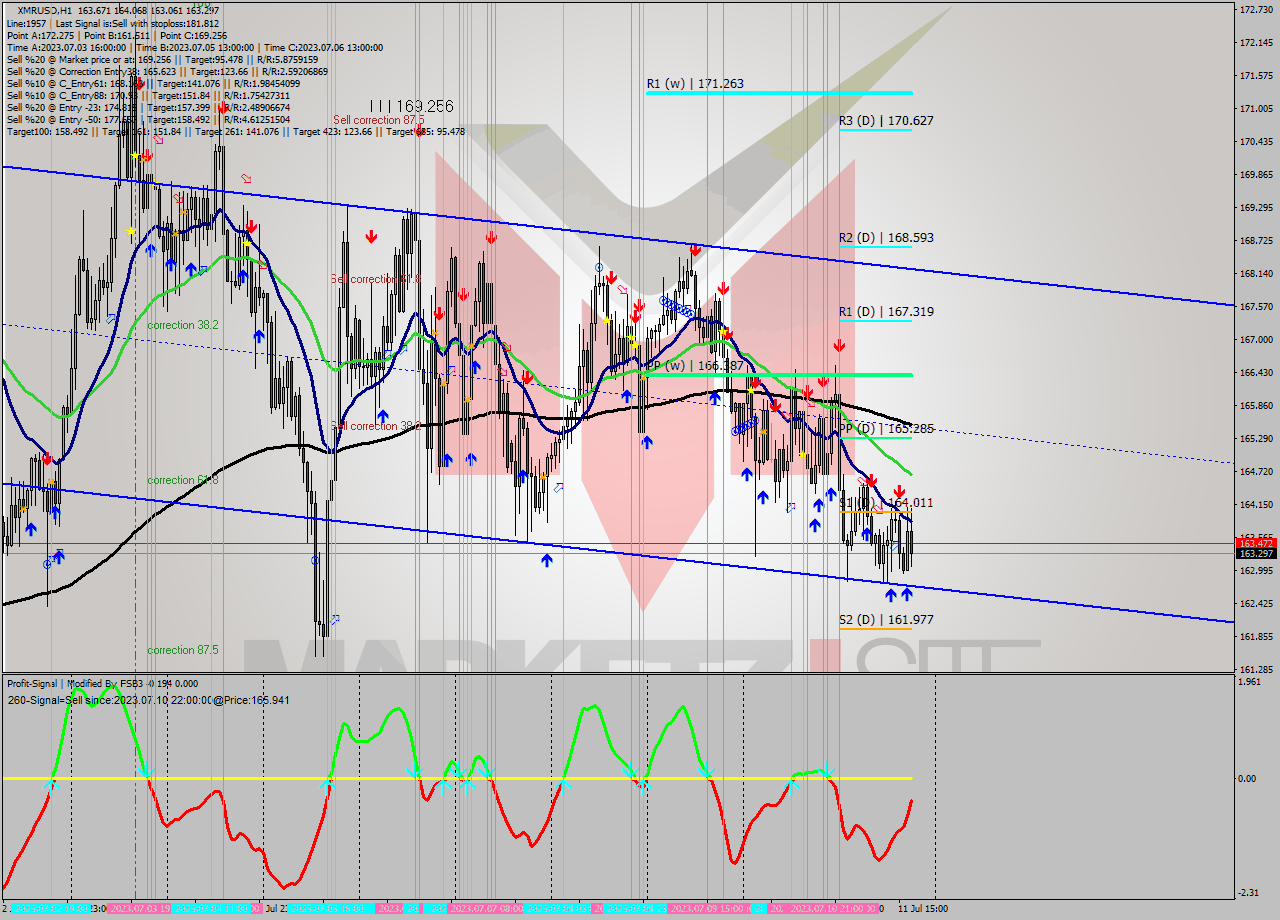Click the red sell arrow beside "Sell correction 87.5" text
1280x920 pixels.
(x=419, y=132)
